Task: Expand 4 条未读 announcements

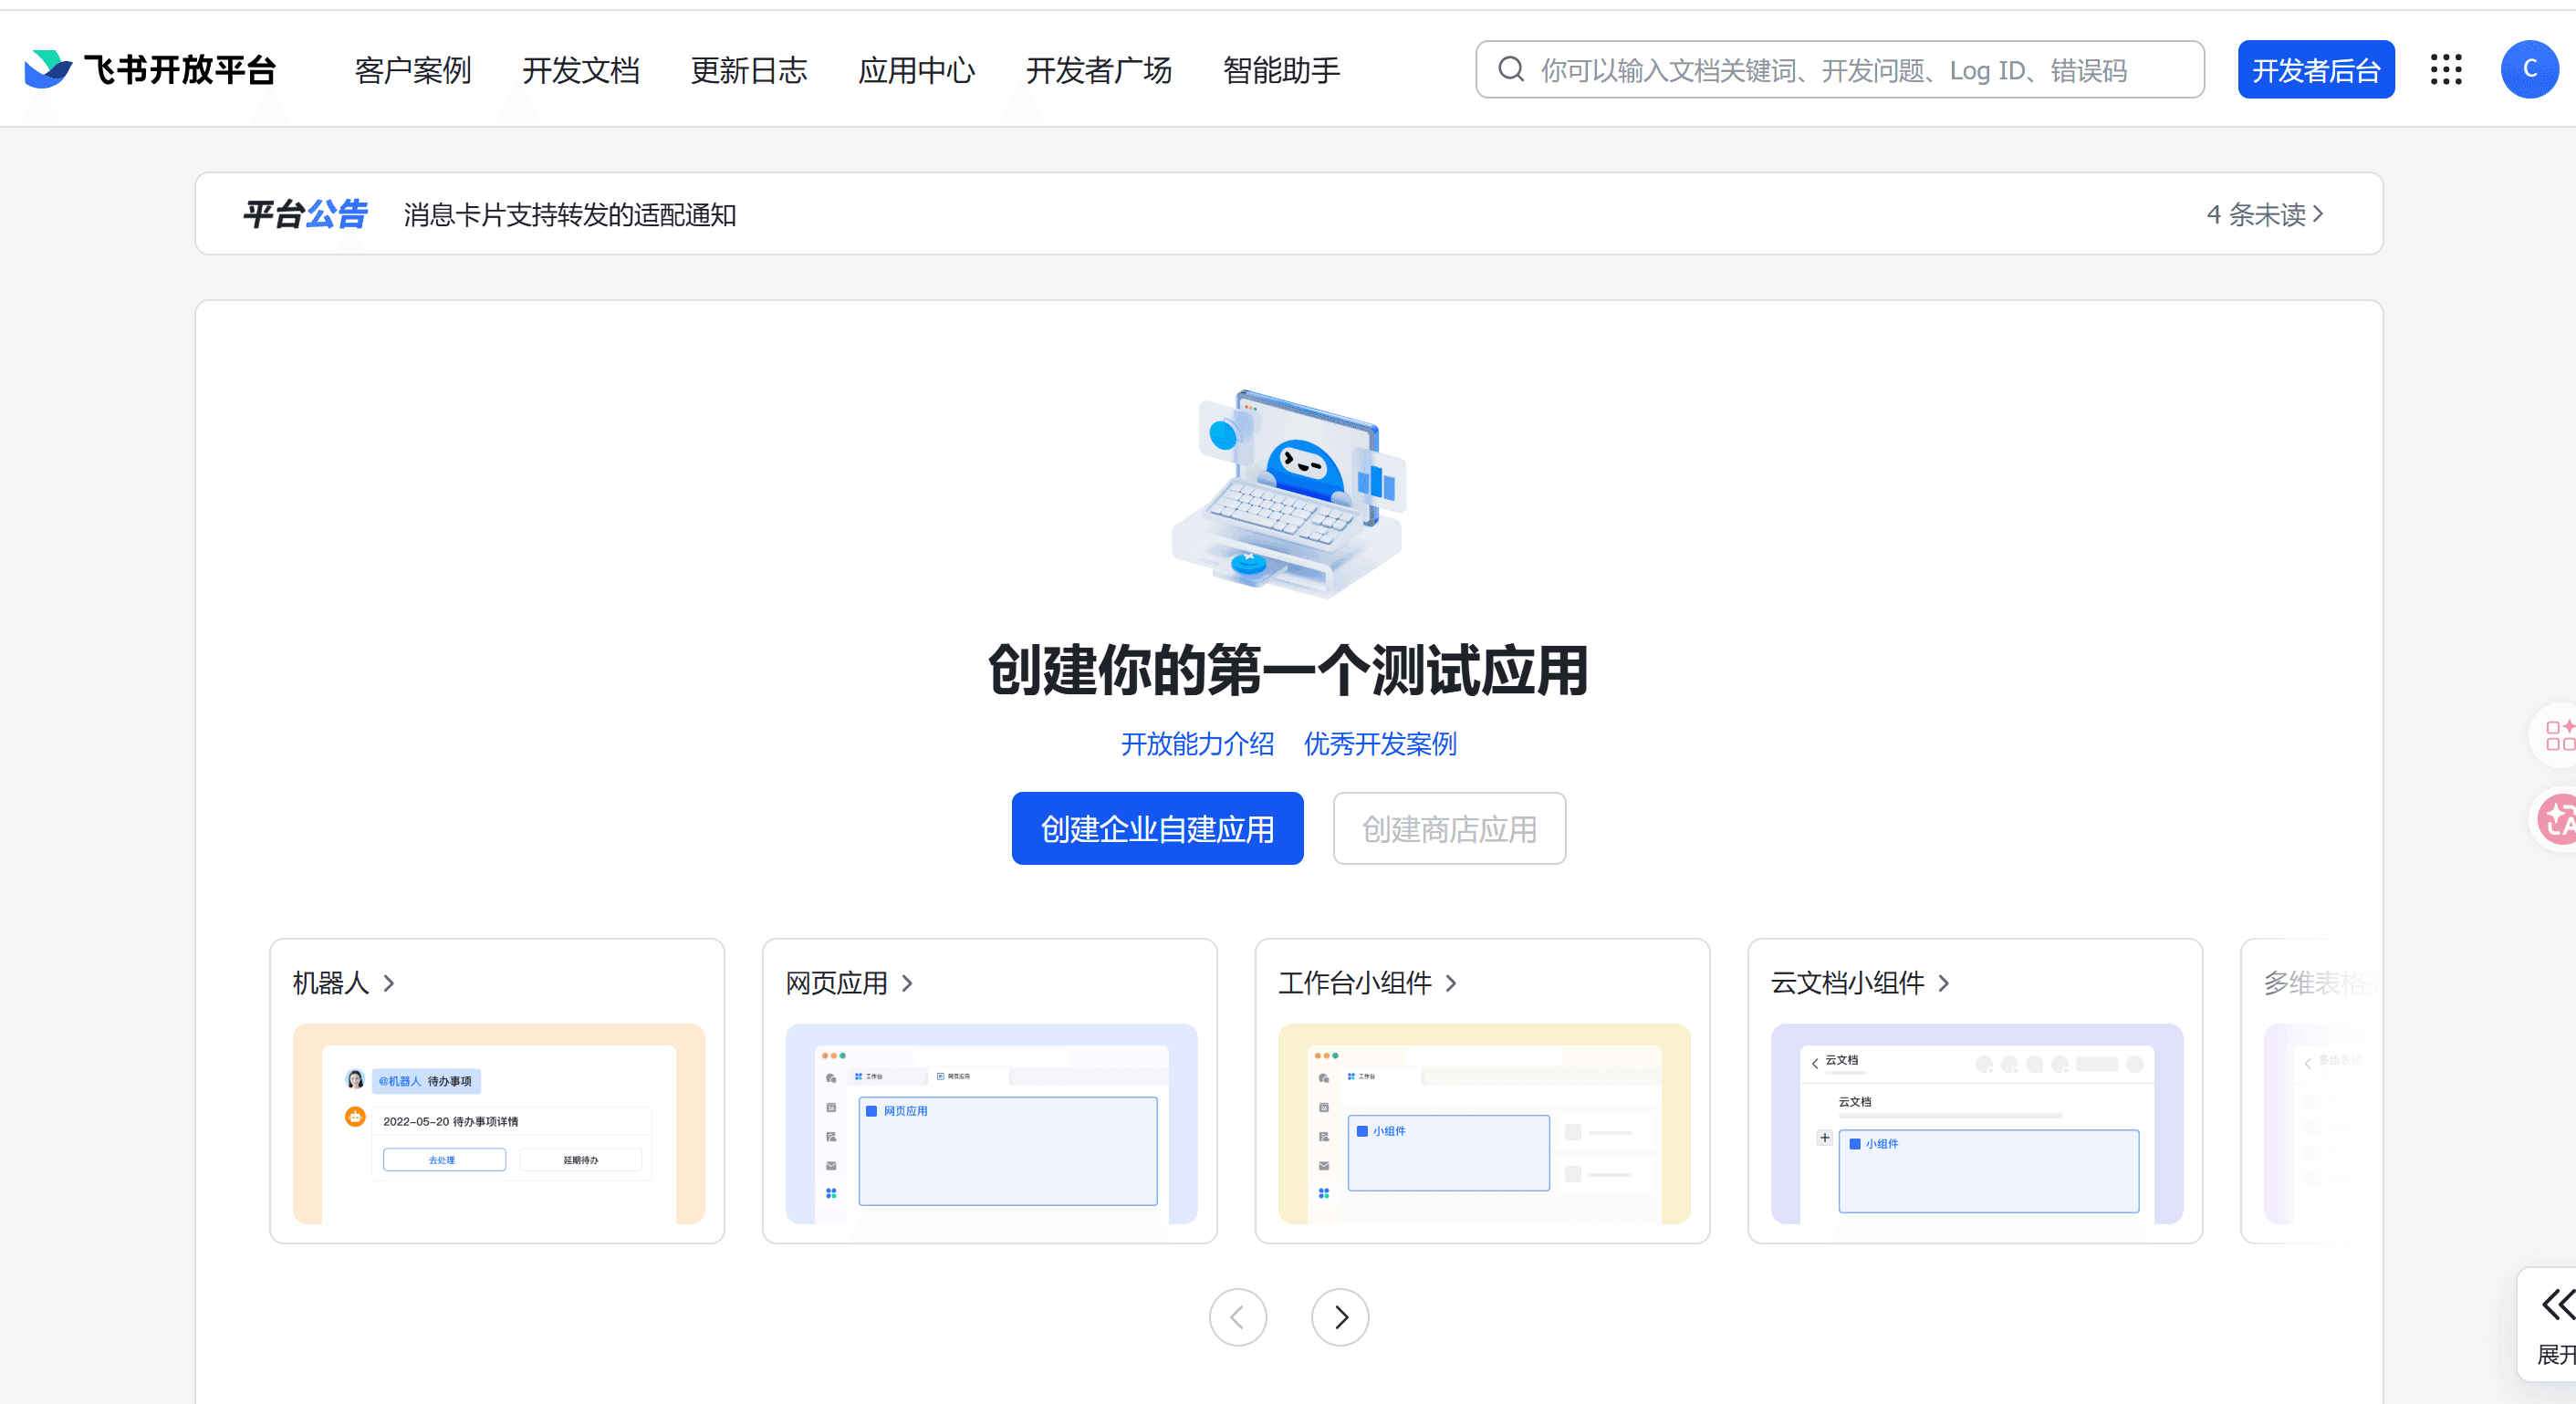Action: pos(2264,214)
